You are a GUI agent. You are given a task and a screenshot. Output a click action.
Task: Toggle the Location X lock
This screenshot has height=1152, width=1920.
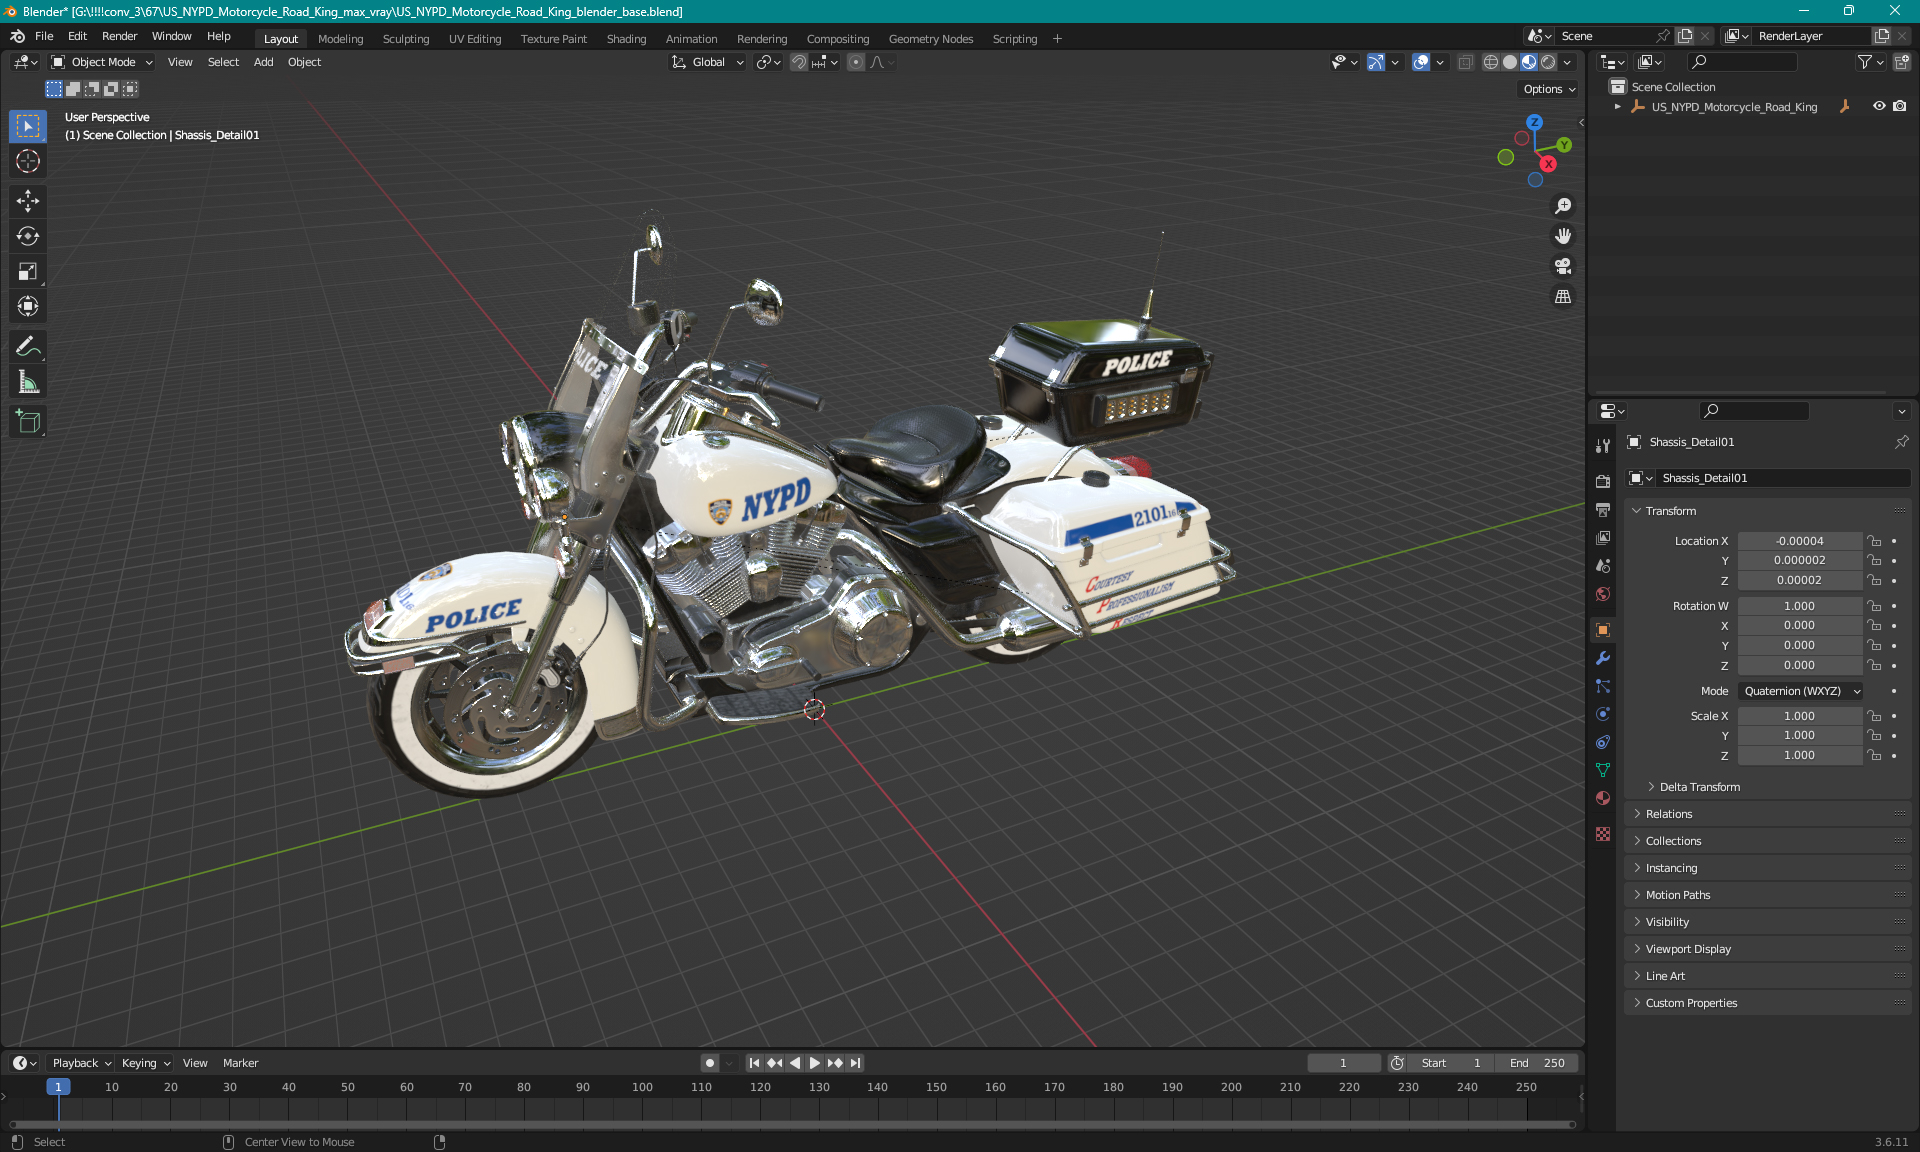1875,541
